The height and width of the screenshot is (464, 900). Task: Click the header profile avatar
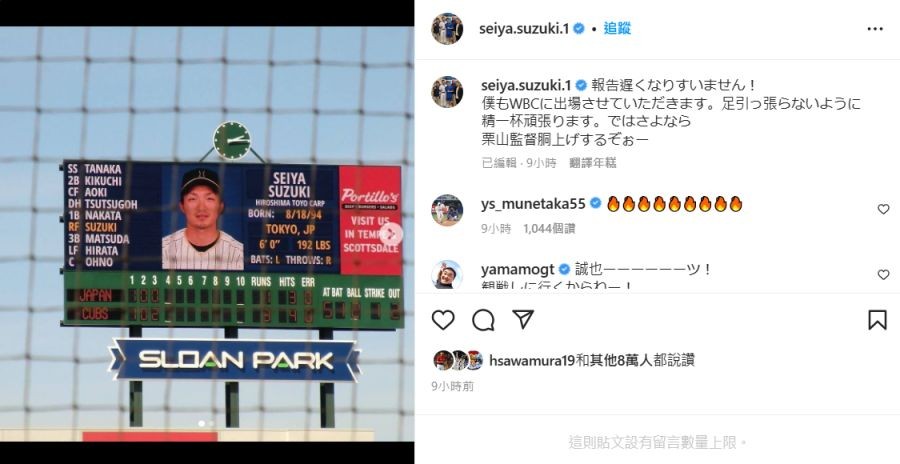click(x=447, y=29)
